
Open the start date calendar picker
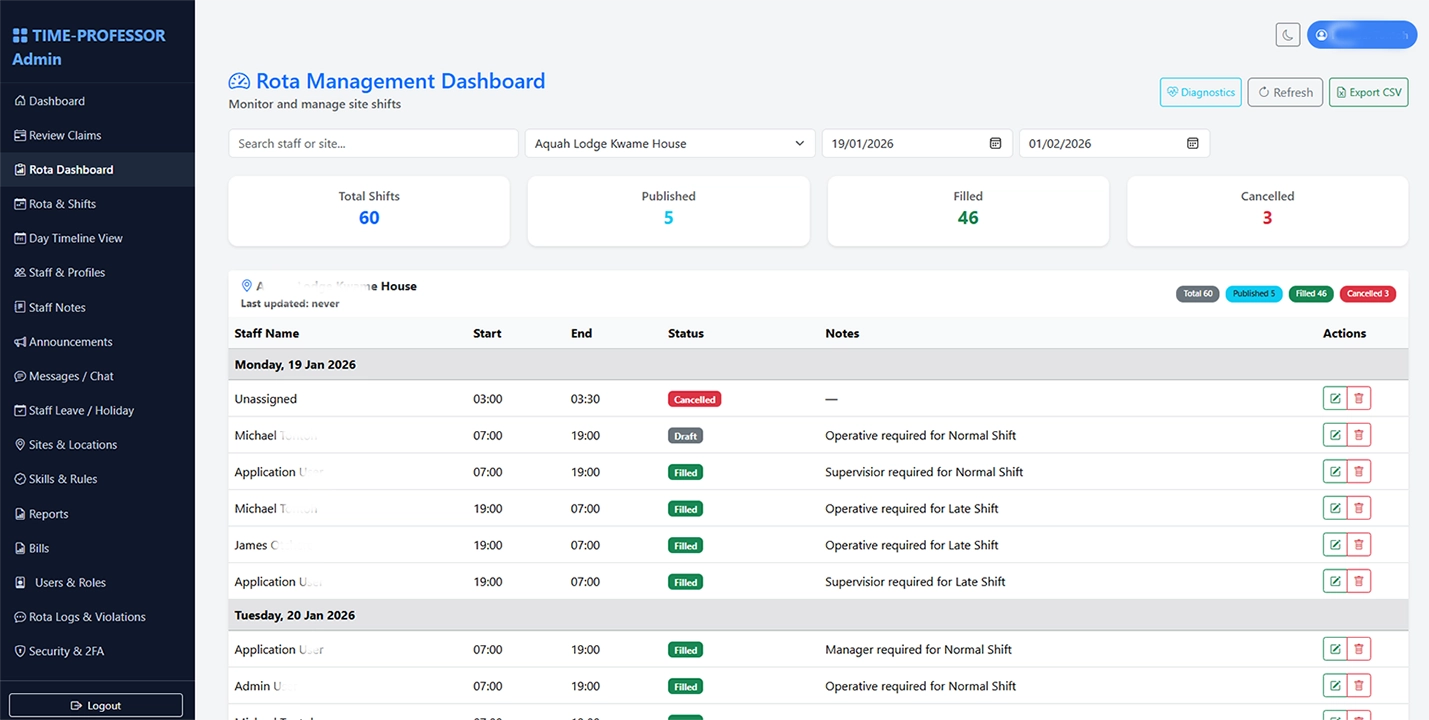coord(995,143)
